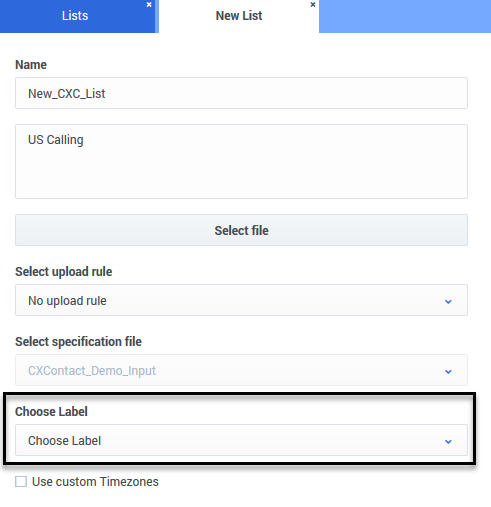This screenshot has width=491, height=507.
Task: Select the New List tab
Action: click(x=239, y=16)
